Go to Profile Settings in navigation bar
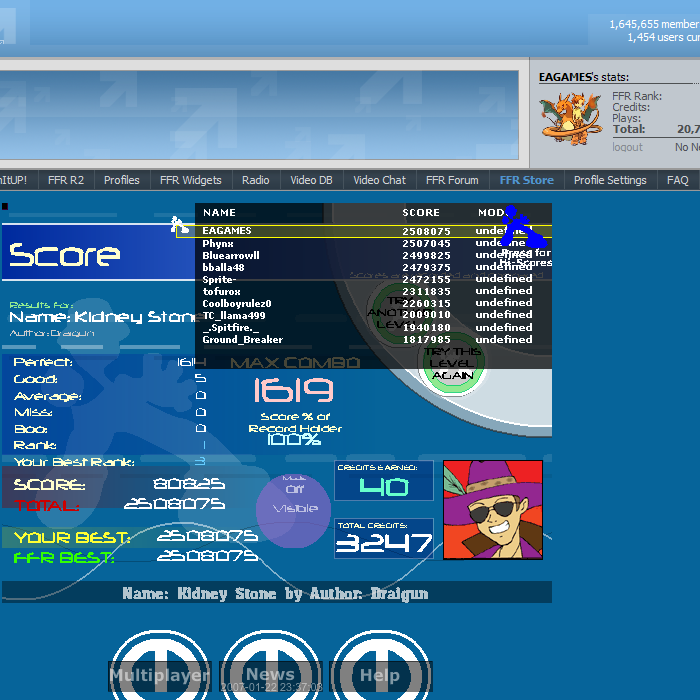Viewport: 700px width, 700px height. [x=610, y=180]
